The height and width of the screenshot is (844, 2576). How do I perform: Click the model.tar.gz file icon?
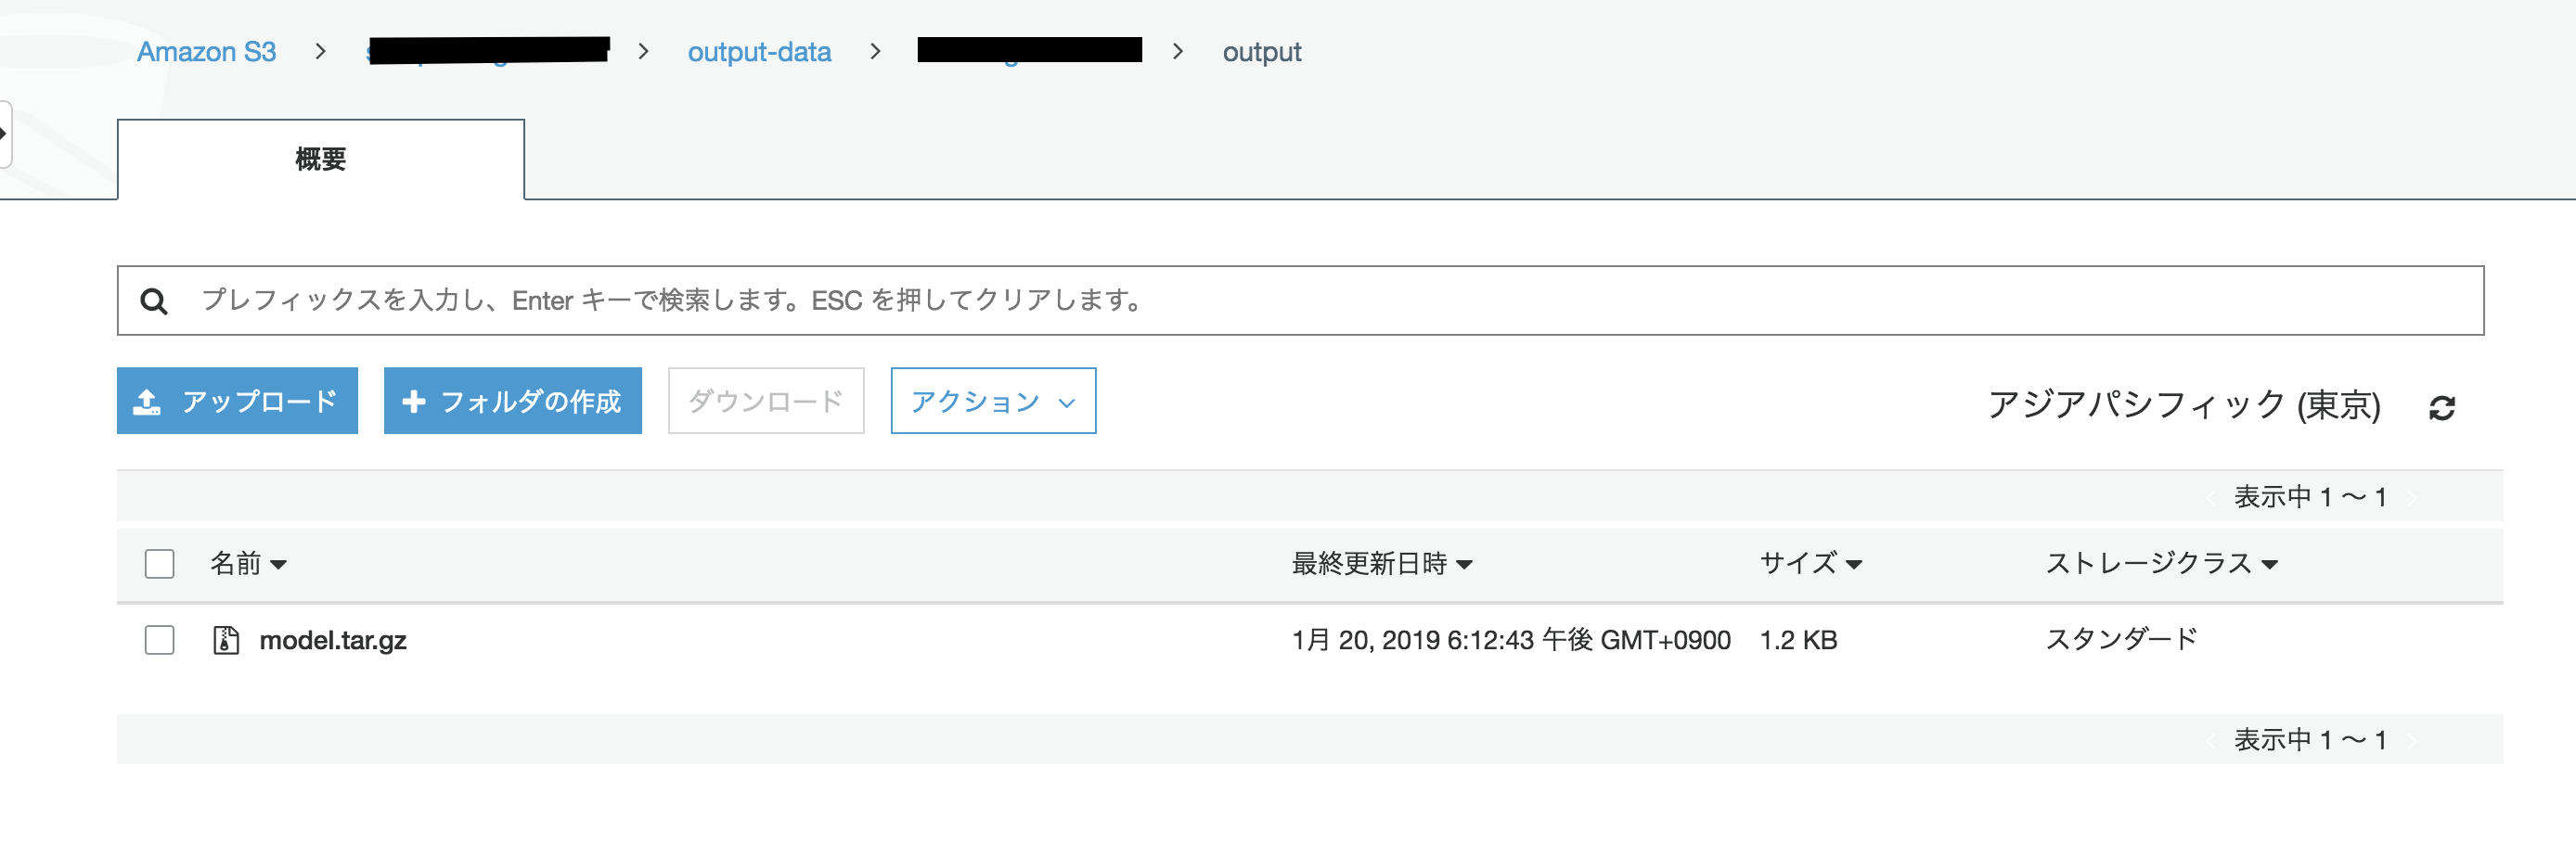click(226, 640)
